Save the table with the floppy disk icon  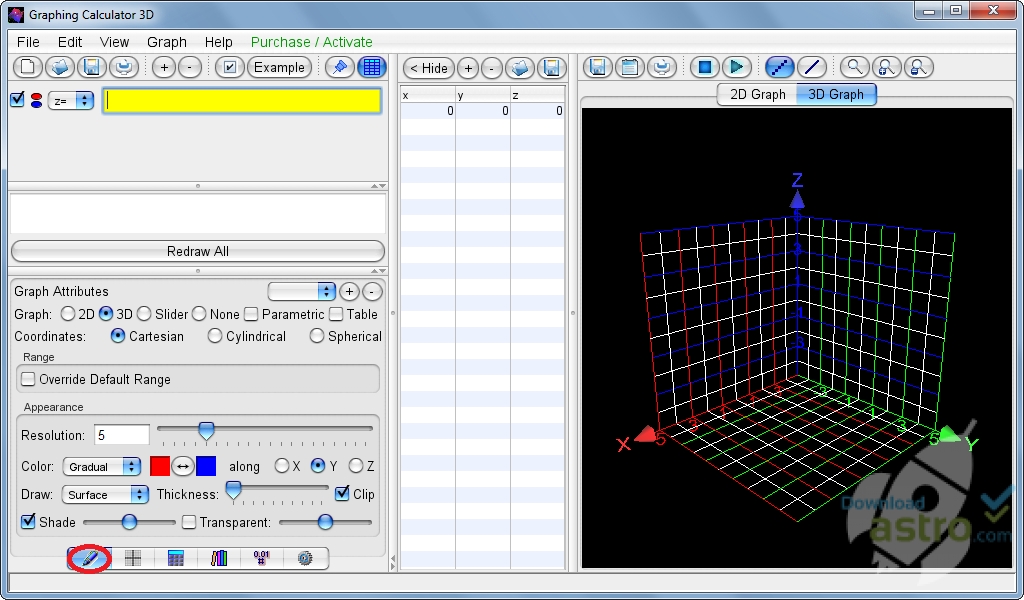click(551, 68)
